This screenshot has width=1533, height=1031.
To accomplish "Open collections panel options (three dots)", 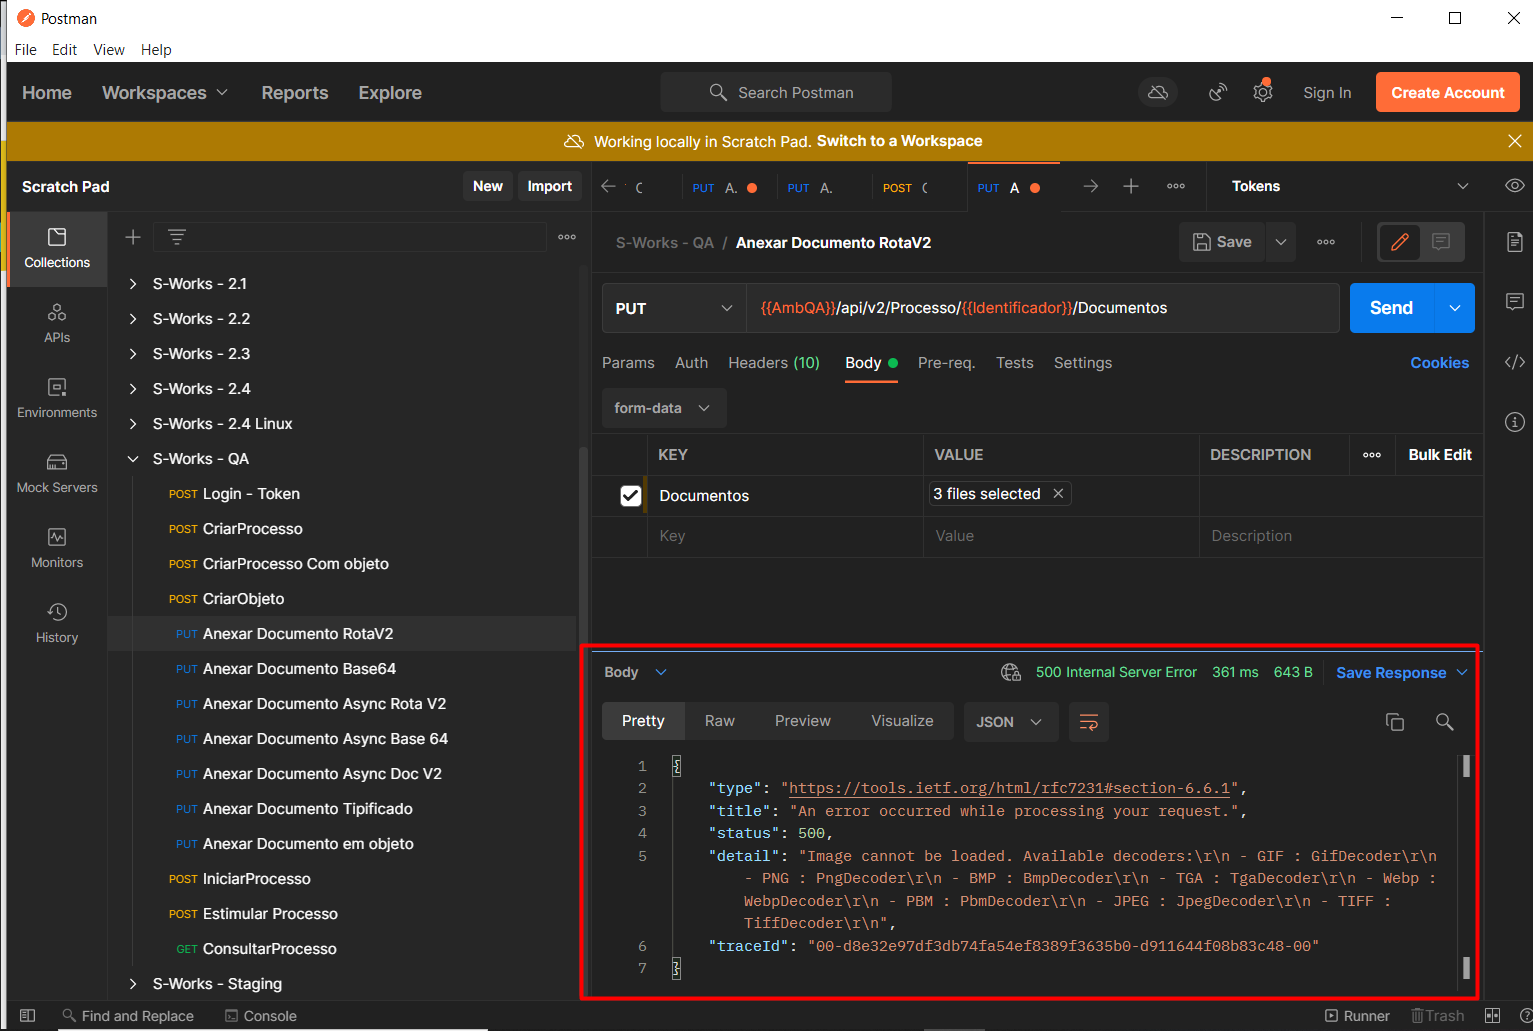I will tap(567, 237).
